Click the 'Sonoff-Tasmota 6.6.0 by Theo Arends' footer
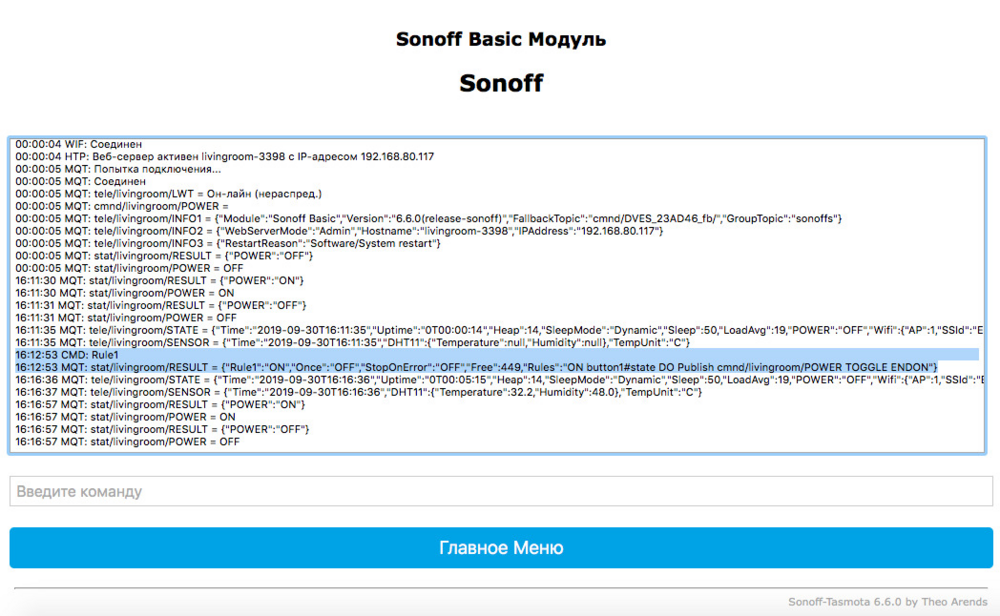Viewport: 1000px width, 616px height. 887,601
